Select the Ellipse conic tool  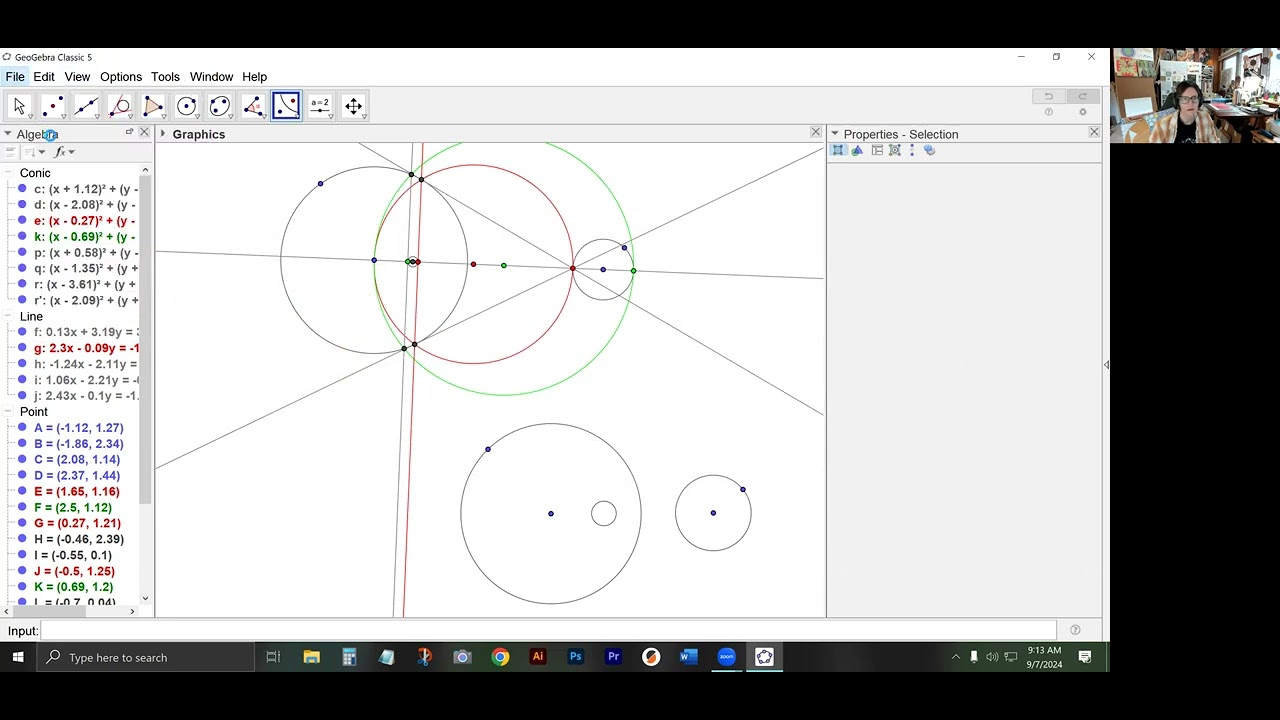(220, 106)
